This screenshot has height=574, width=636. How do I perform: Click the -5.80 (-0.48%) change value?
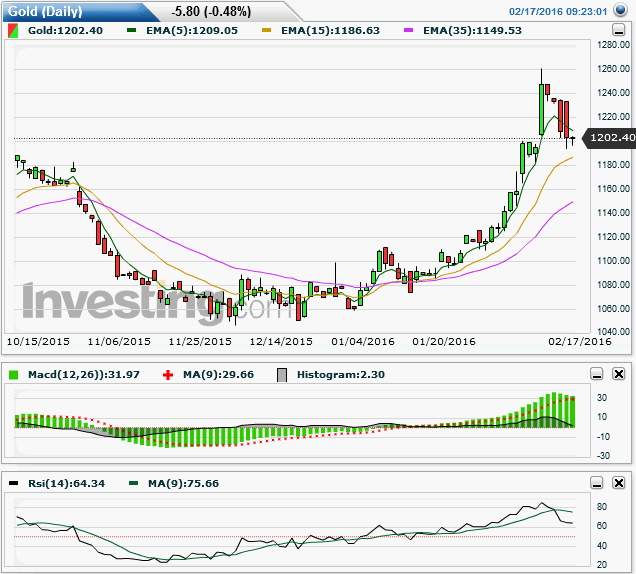coord(211,11)
